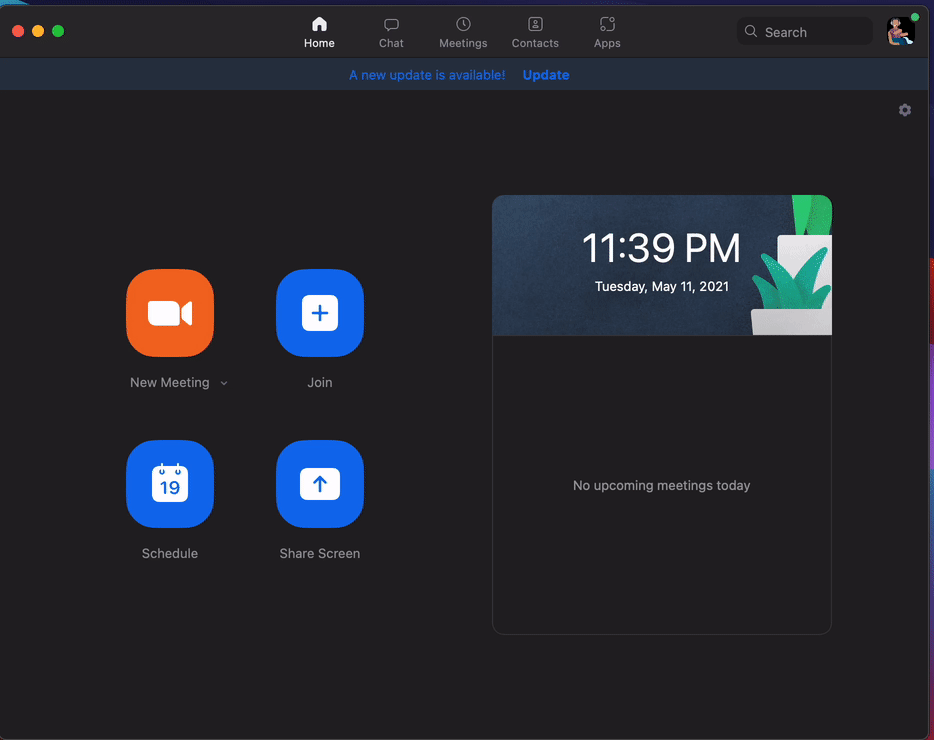934x740 pixels.
Task: Click the blue Join plus icon
Action: [320, 313]
